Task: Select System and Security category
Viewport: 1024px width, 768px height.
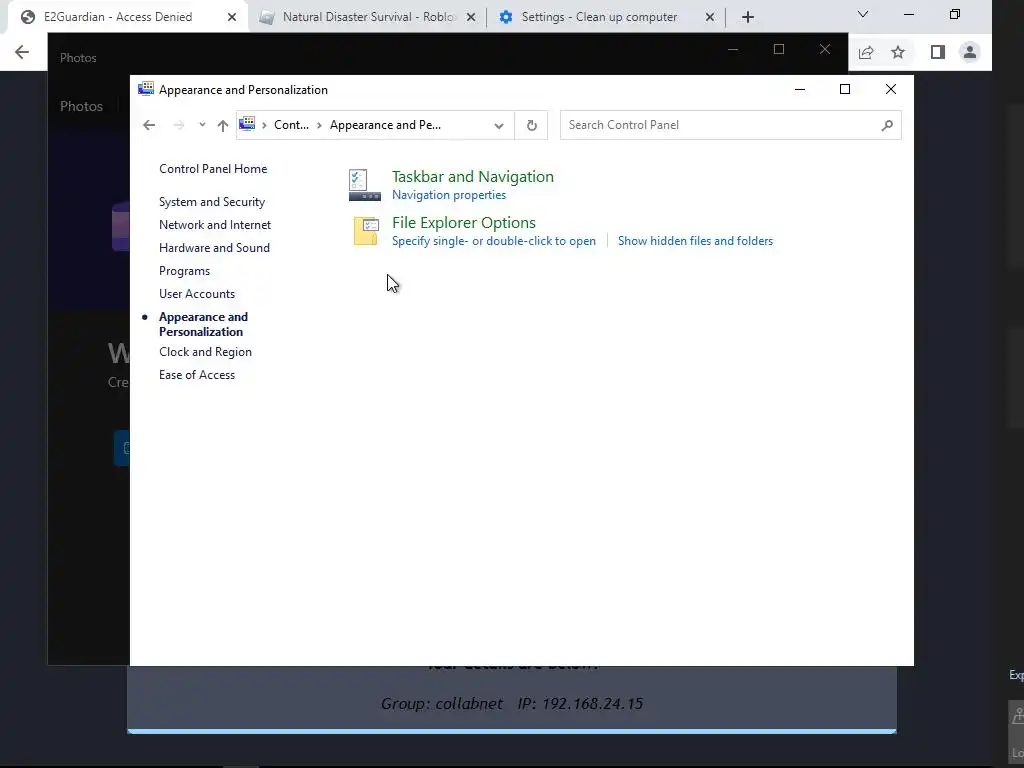Action: (x=212, y=202)
